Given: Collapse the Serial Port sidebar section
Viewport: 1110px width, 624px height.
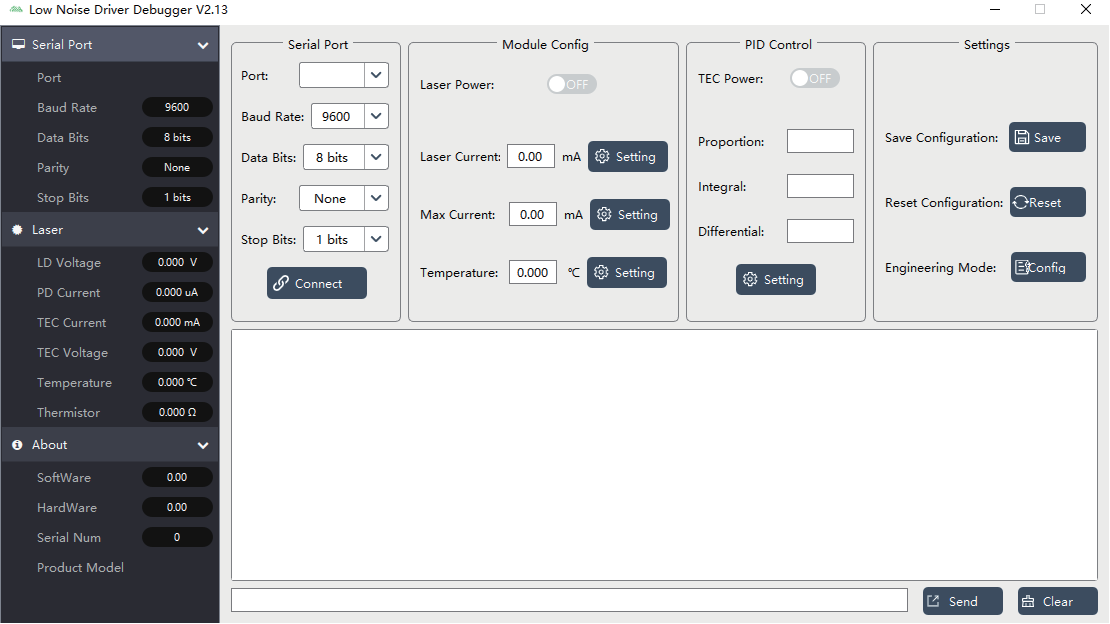Looking at the screenshot, I should tap(203, 45).
